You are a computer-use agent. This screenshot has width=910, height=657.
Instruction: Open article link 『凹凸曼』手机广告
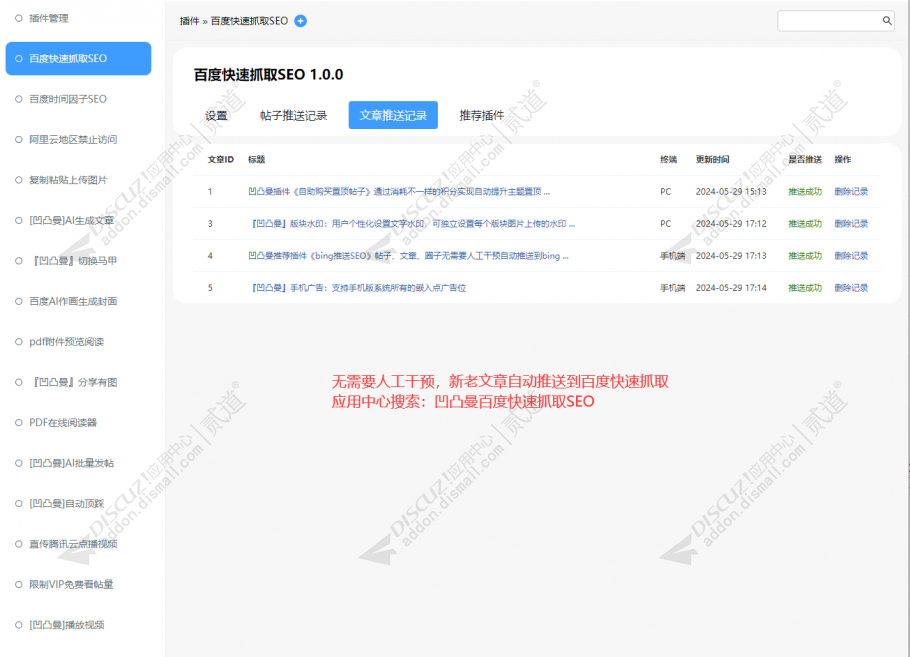click(x=357, y=288)
